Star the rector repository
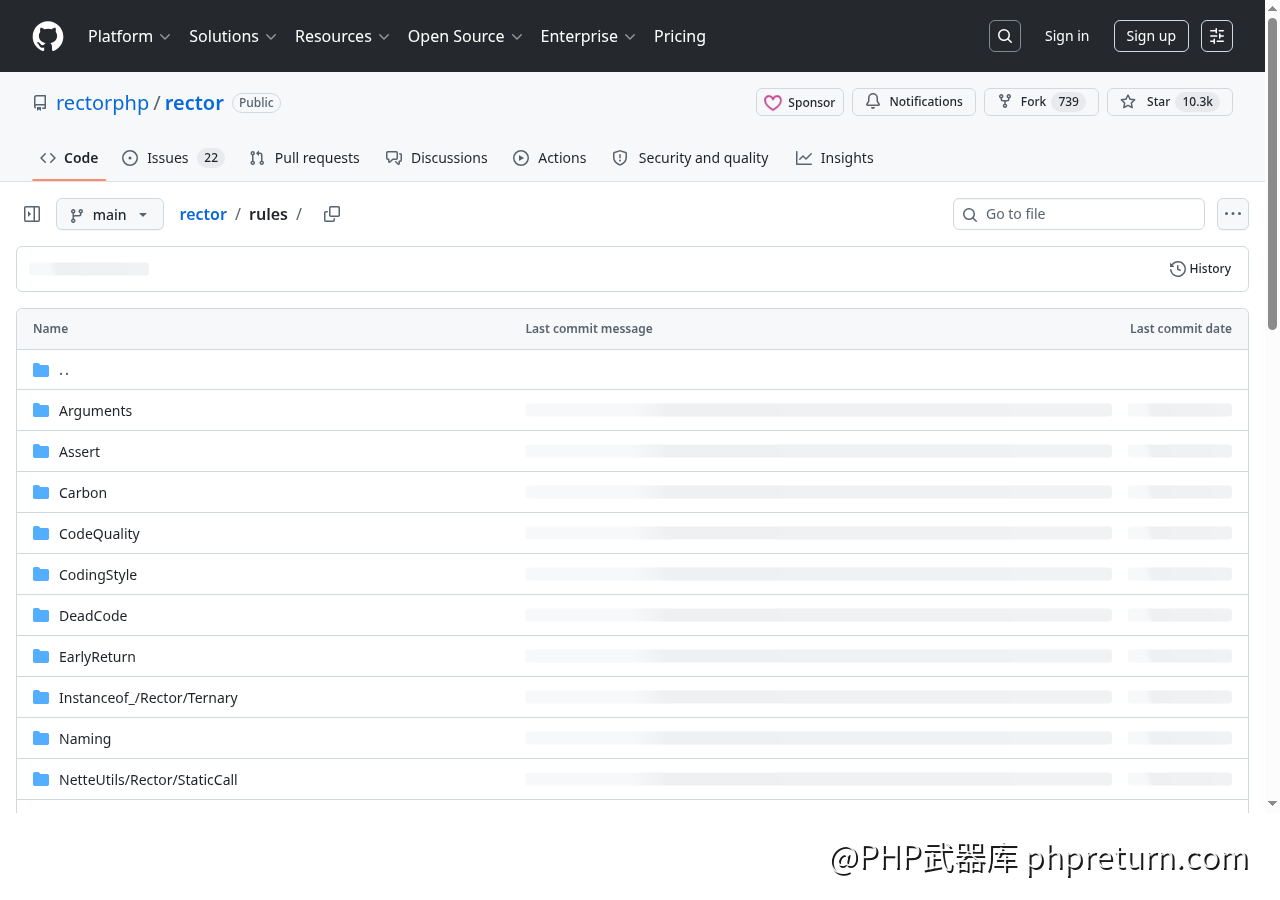 pos(1170,102)
